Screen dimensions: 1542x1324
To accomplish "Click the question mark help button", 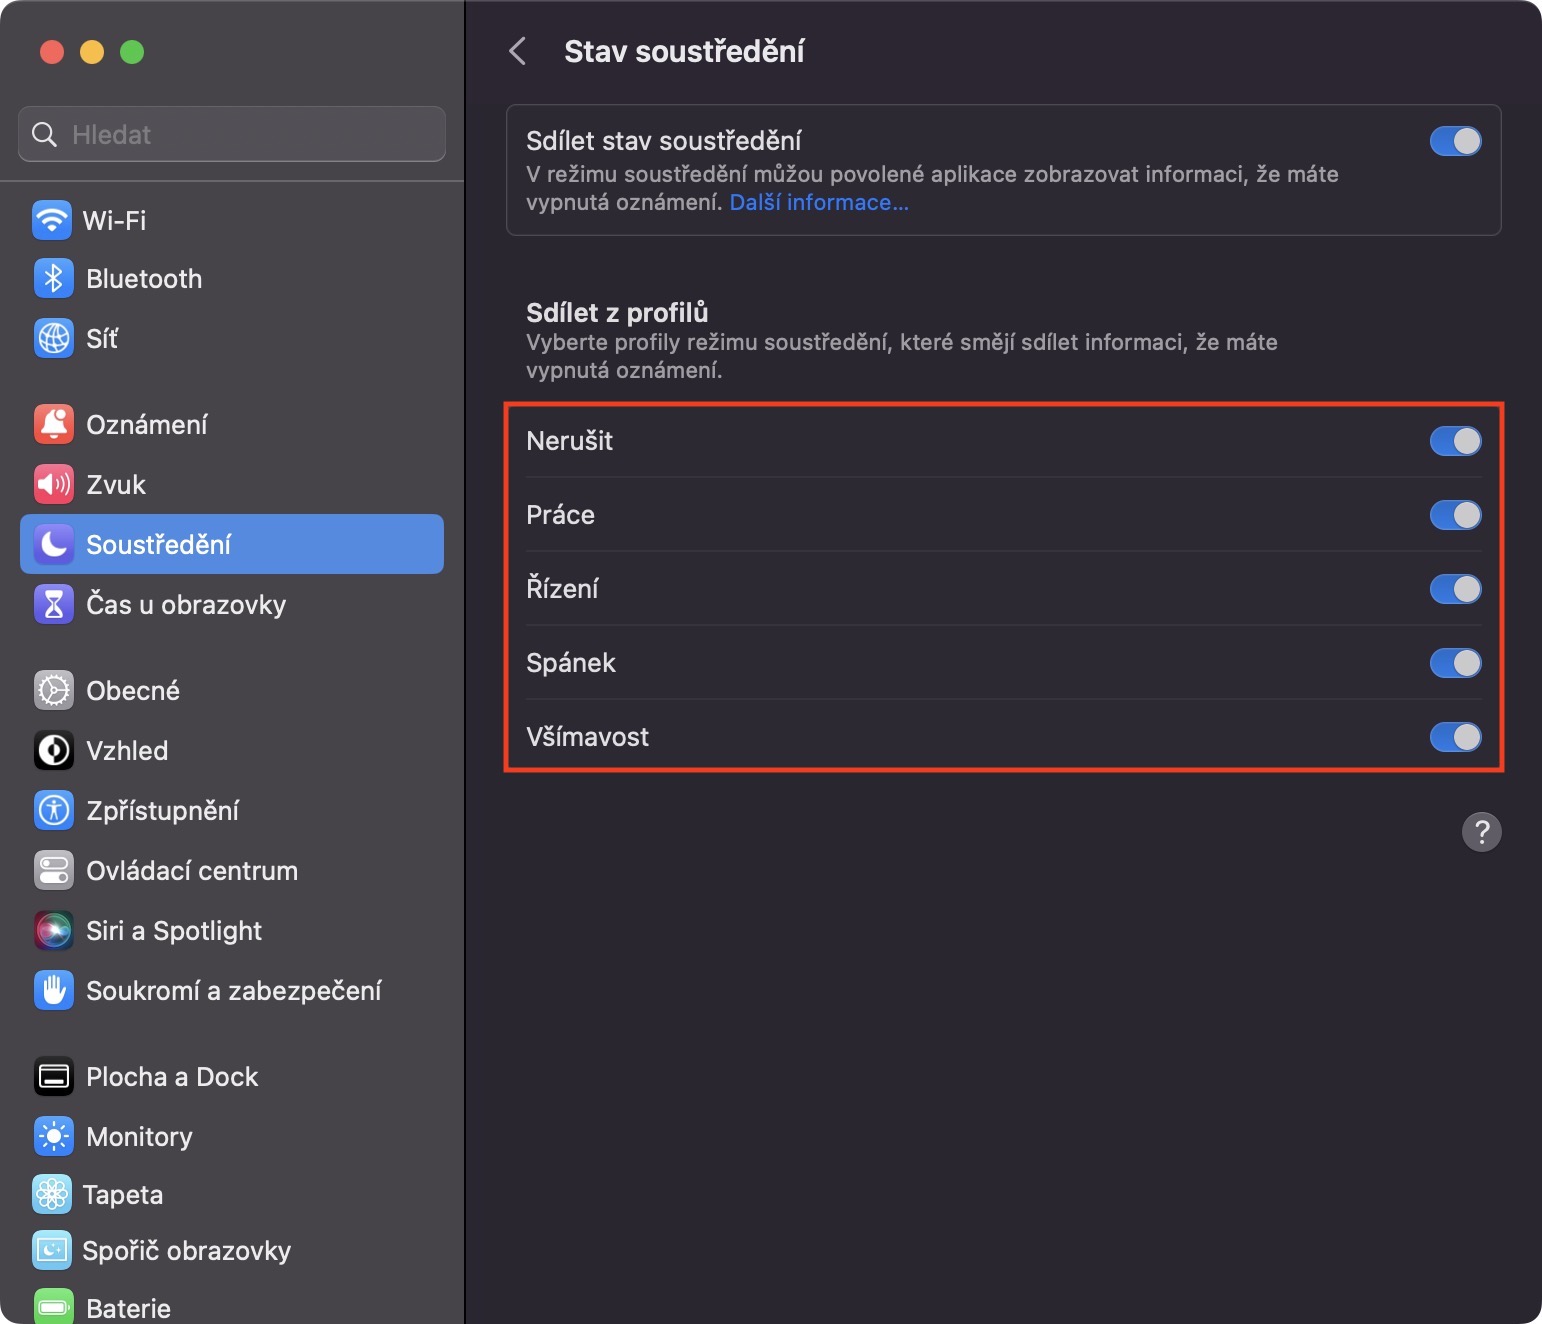I will (x=1481, y=832).
